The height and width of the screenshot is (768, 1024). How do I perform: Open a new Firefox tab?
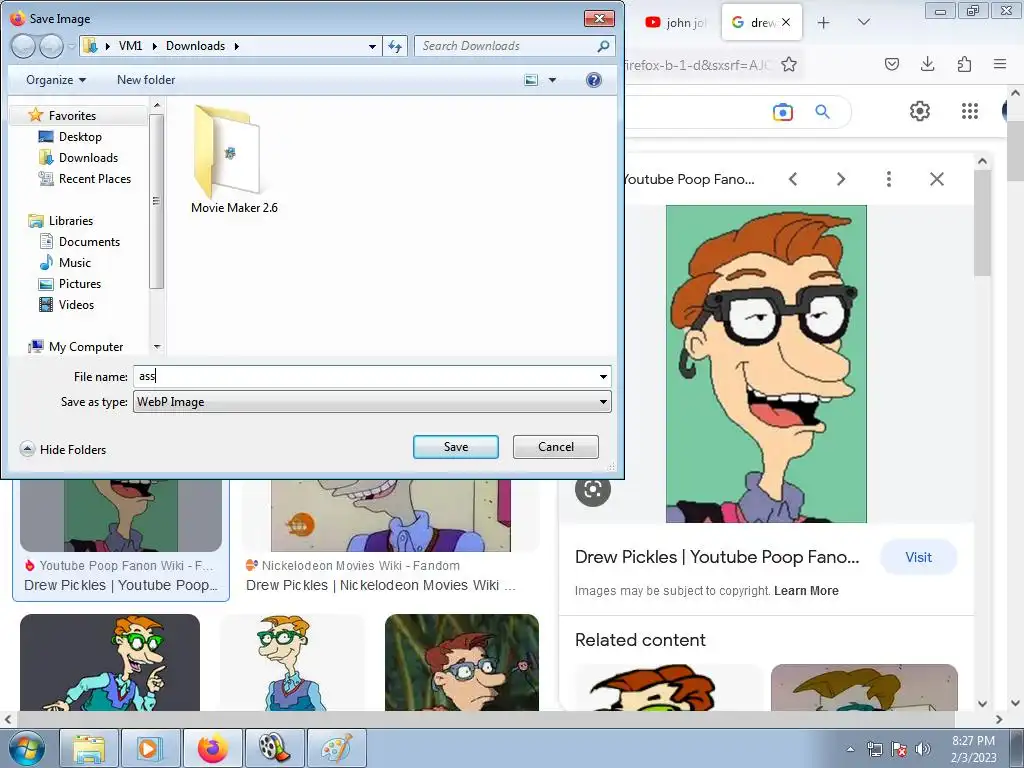pyautogui.click(x=824, y=22)
